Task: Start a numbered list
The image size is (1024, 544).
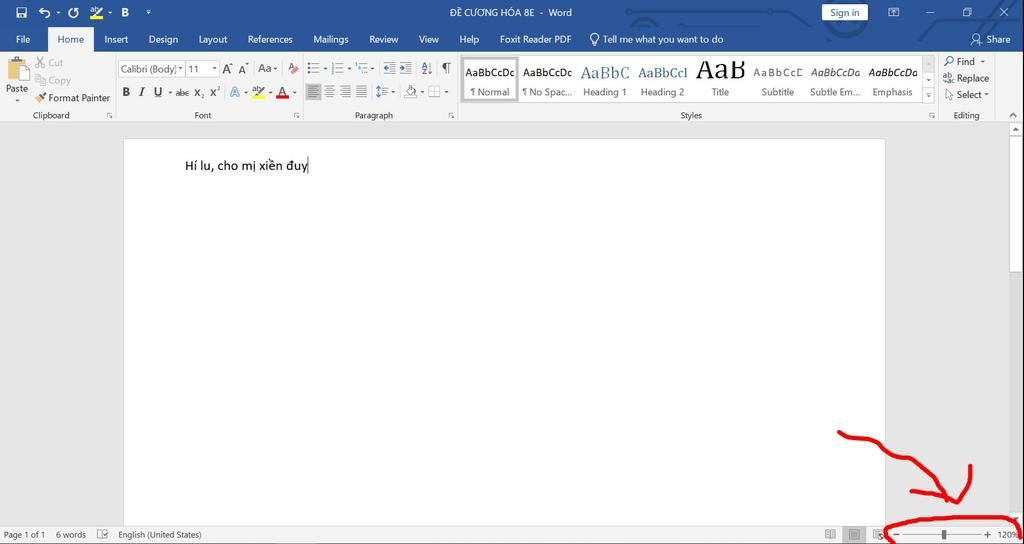Action: pos(338,68)
